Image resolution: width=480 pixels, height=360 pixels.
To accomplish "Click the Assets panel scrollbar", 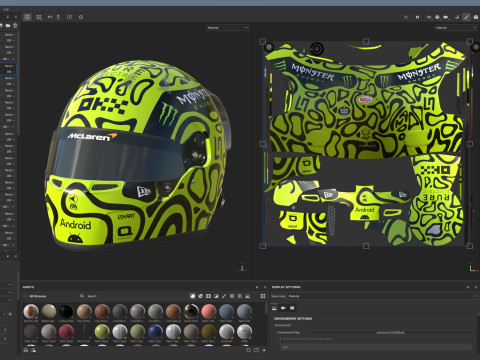I will (266, 308).
